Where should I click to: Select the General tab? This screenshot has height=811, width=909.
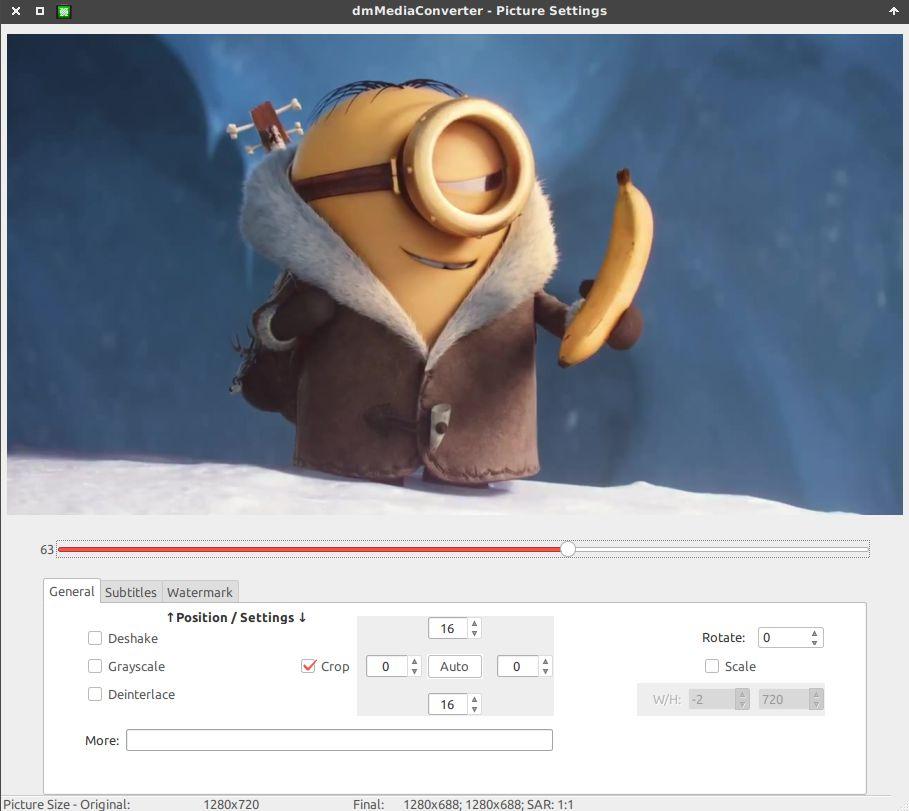[x=71, y=591]
